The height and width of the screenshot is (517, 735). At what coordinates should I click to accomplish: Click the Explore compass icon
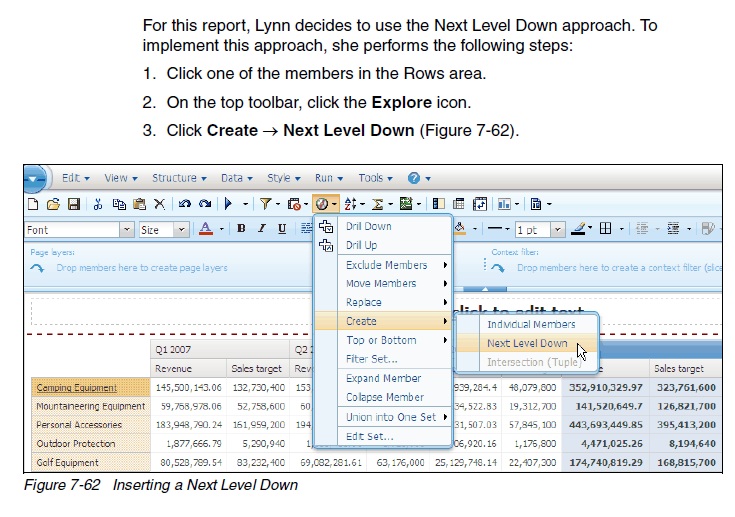[x=322, y=204]
